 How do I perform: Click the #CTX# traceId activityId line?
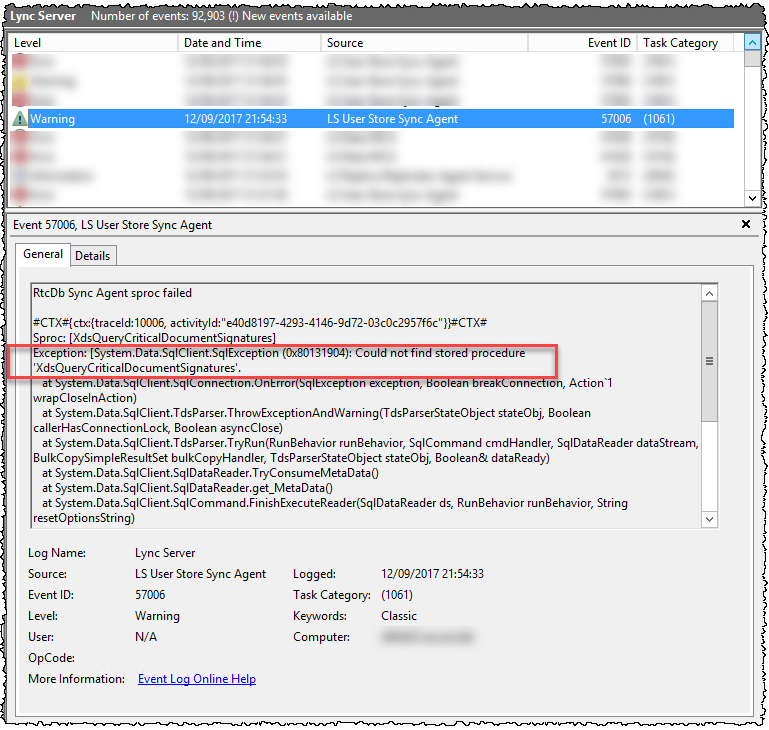tap(260, 323)
